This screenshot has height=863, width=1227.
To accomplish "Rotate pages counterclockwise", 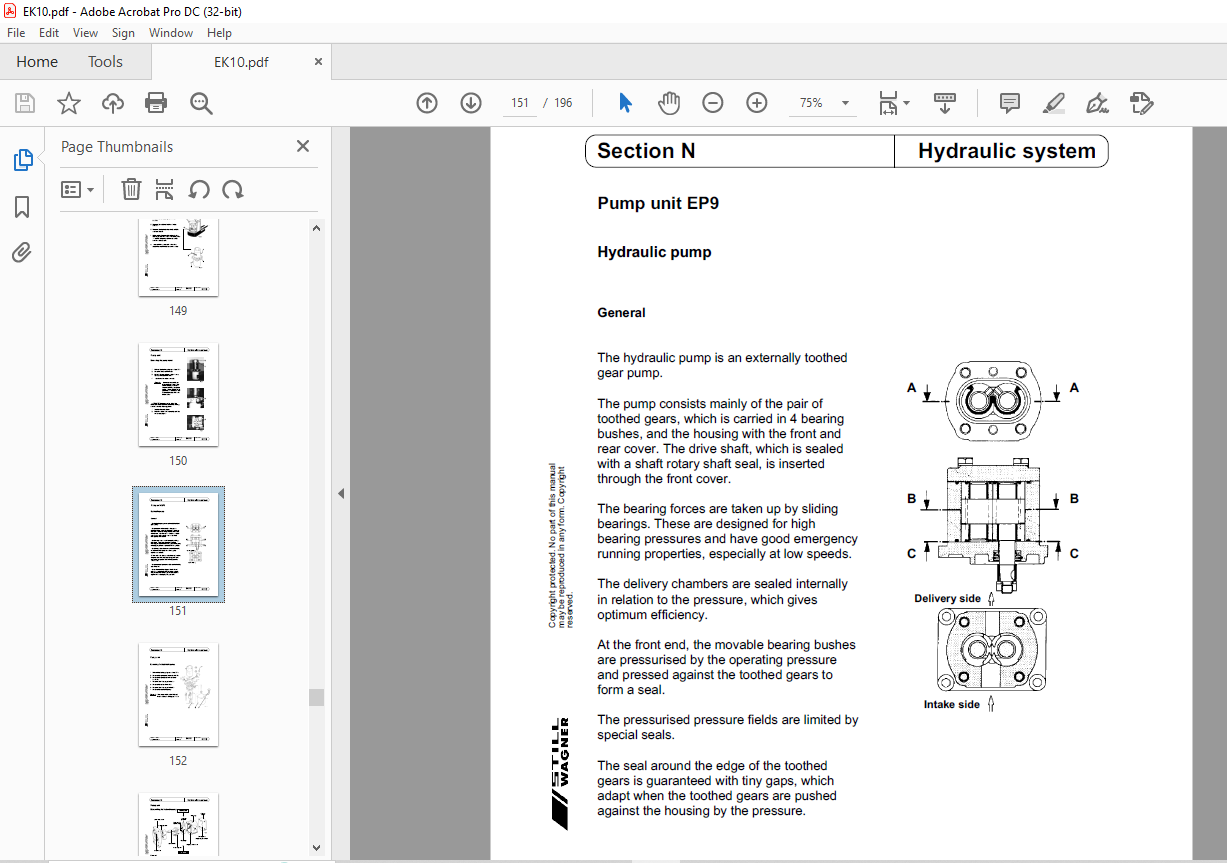I will [199, 190].
